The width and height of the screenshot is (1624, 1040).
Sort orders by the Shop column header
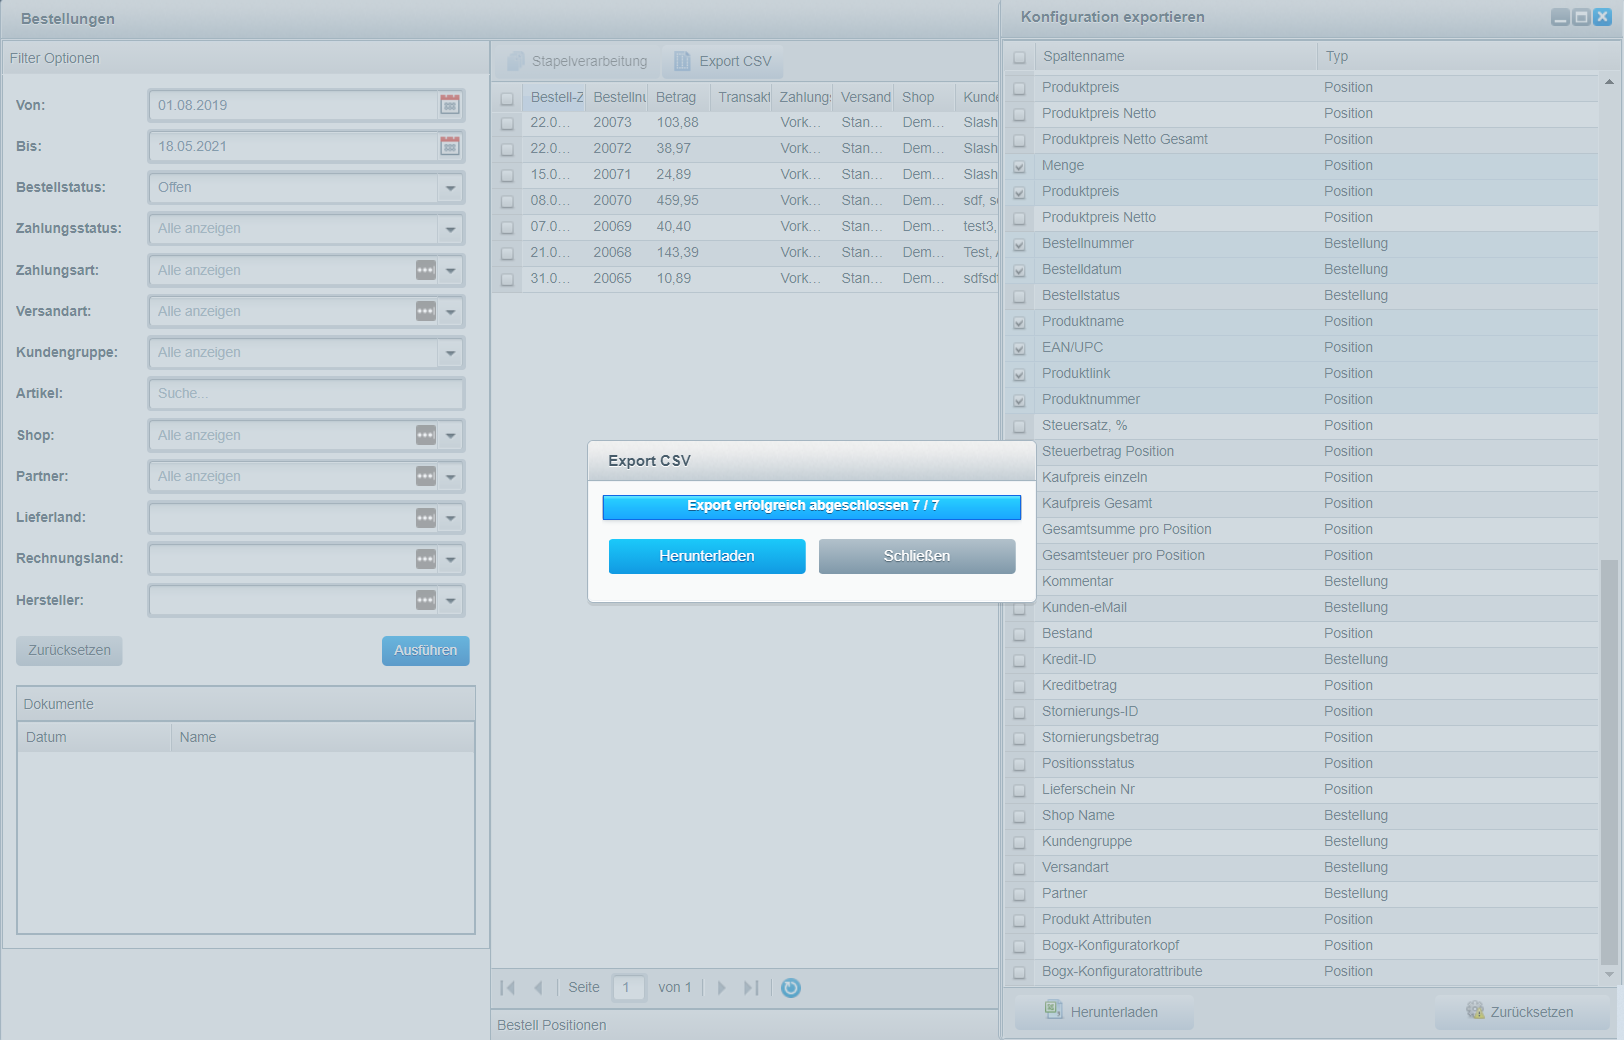[924, 97]
